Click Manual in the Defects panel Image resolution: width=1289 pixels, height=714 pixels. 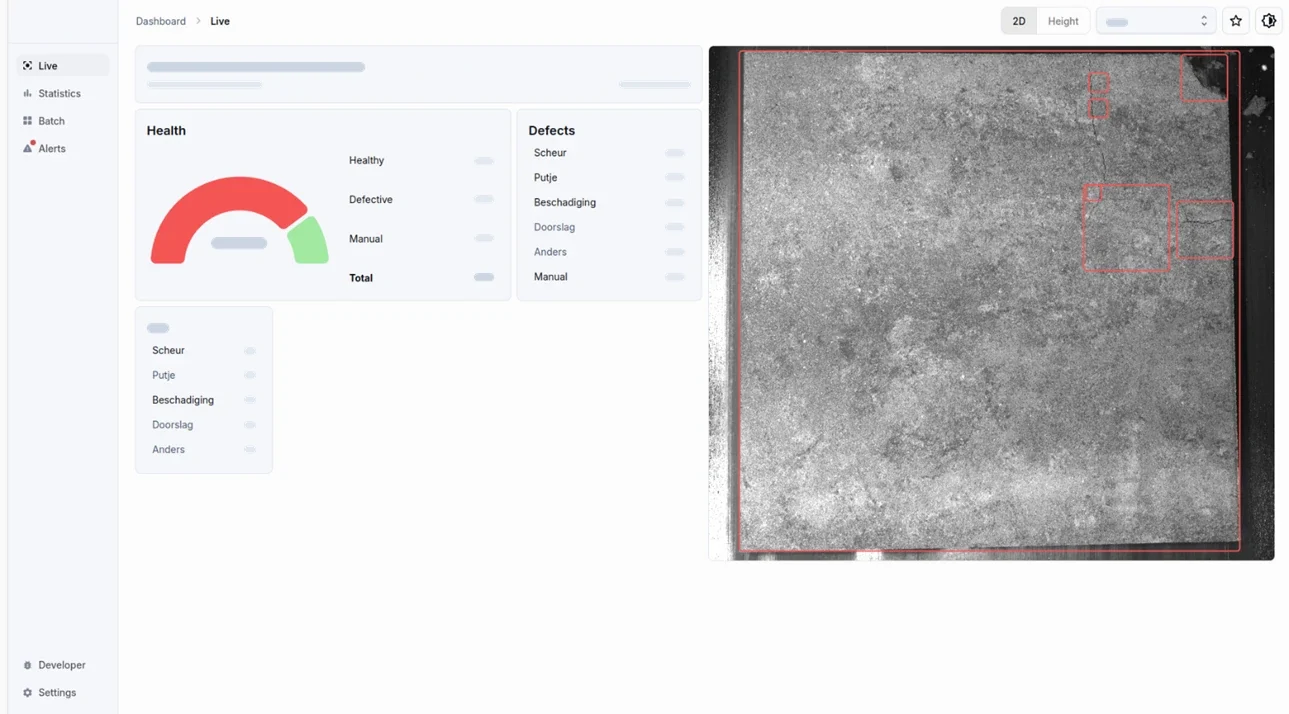pos(609,277)
